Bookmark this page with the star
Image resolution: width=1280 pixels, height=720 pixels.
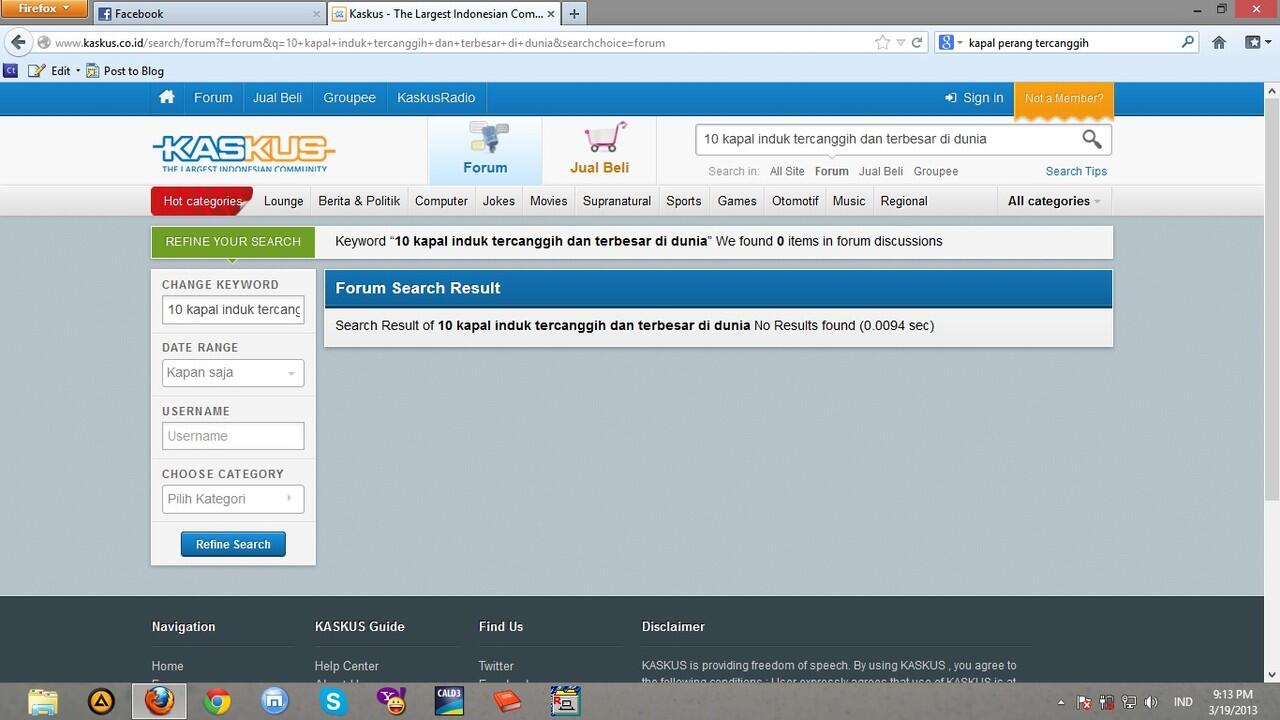882,43
